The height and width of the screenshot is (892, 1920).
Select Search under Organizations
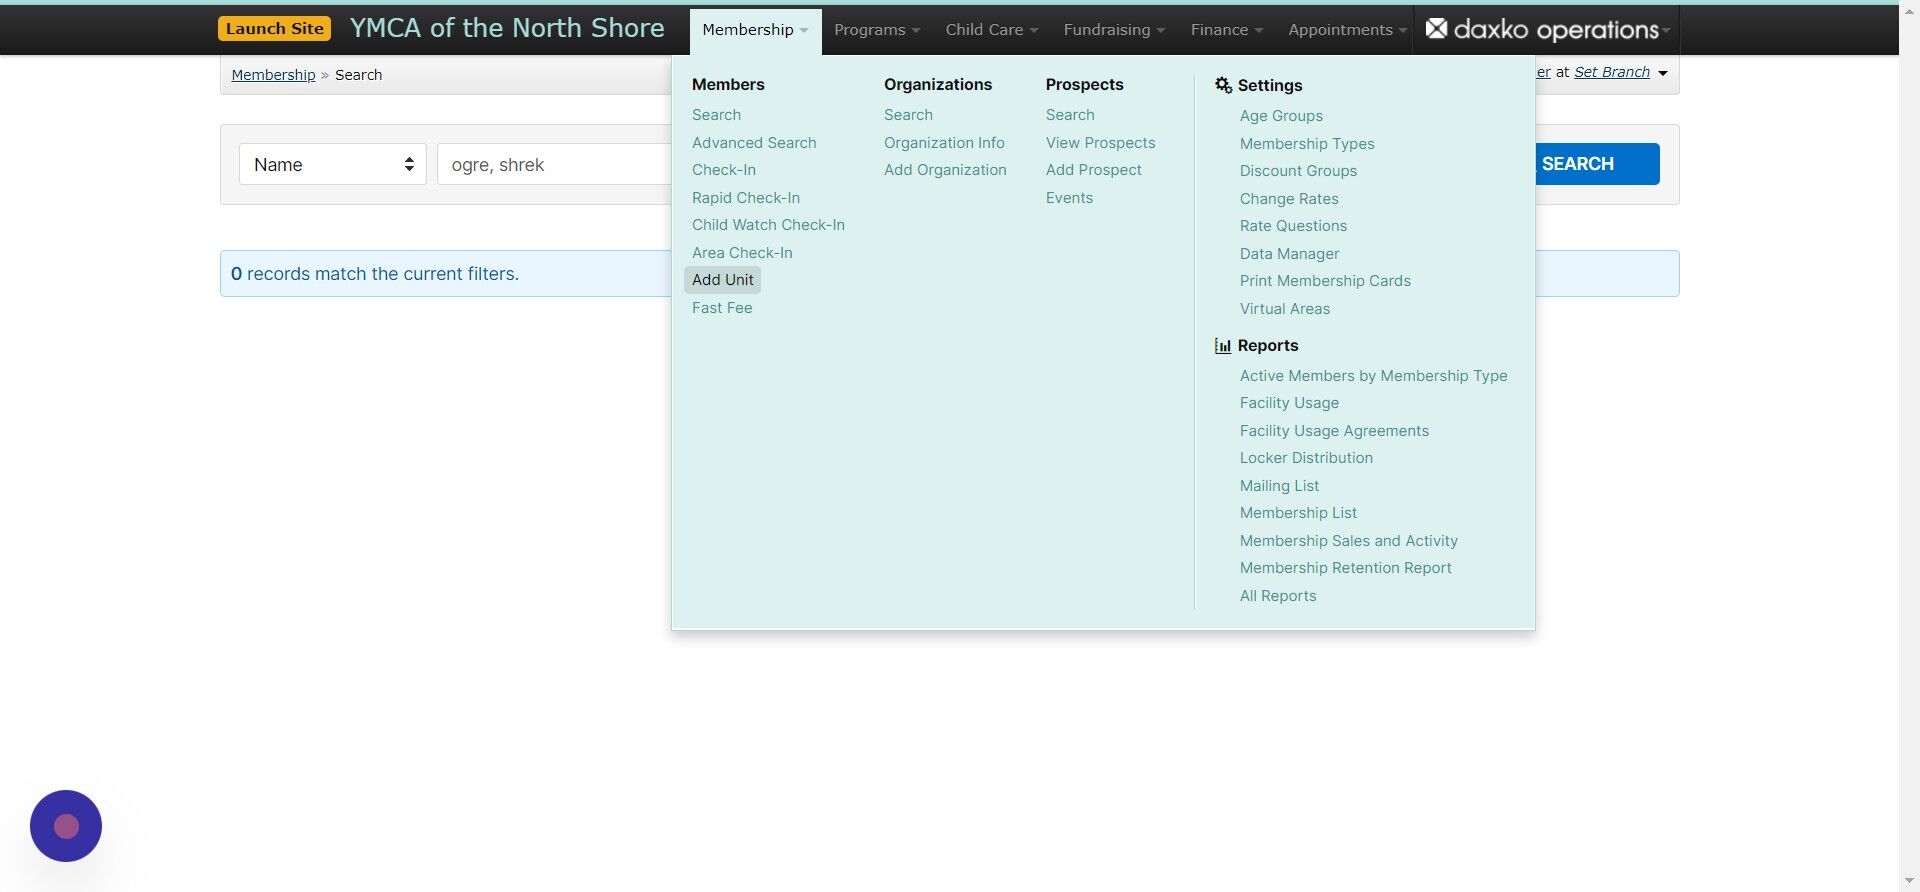[908, 115]
